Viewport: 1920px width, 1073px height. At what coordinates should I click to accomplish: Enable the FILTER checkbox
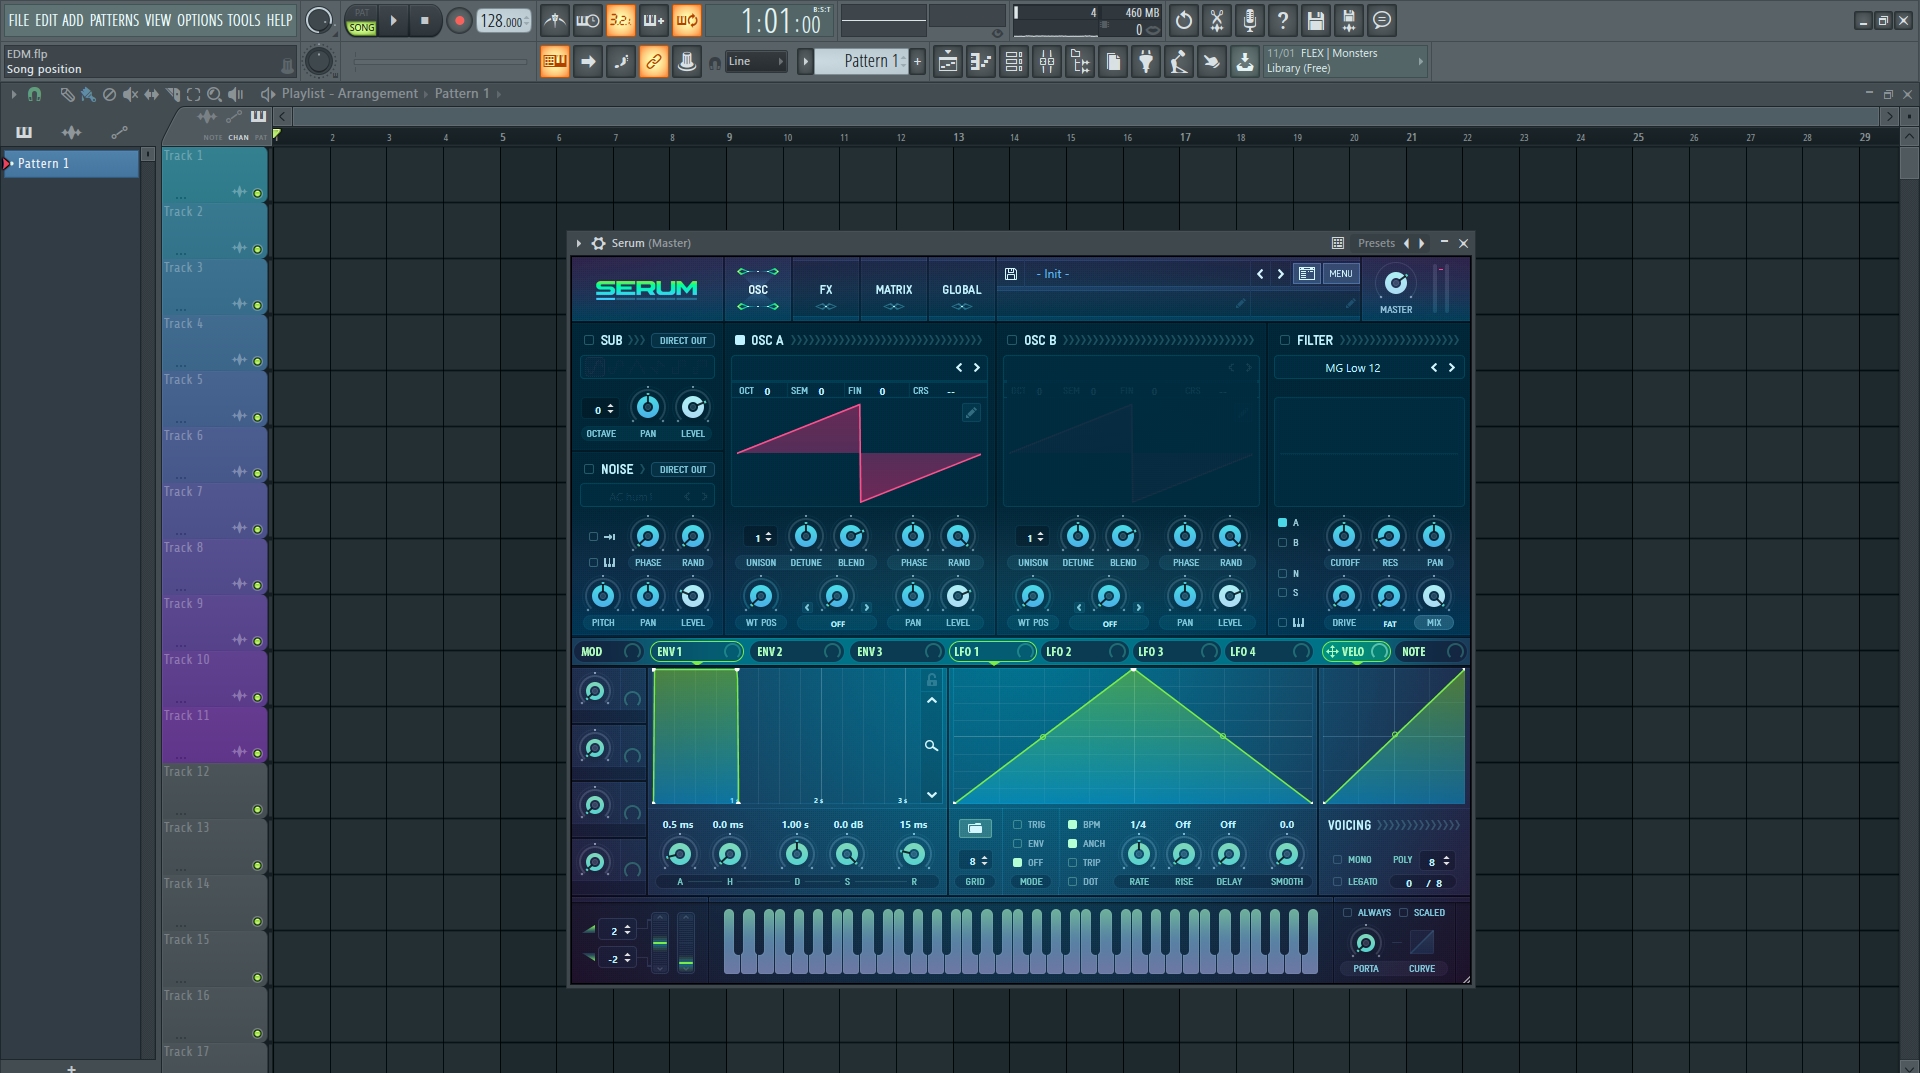point(1285,340)
